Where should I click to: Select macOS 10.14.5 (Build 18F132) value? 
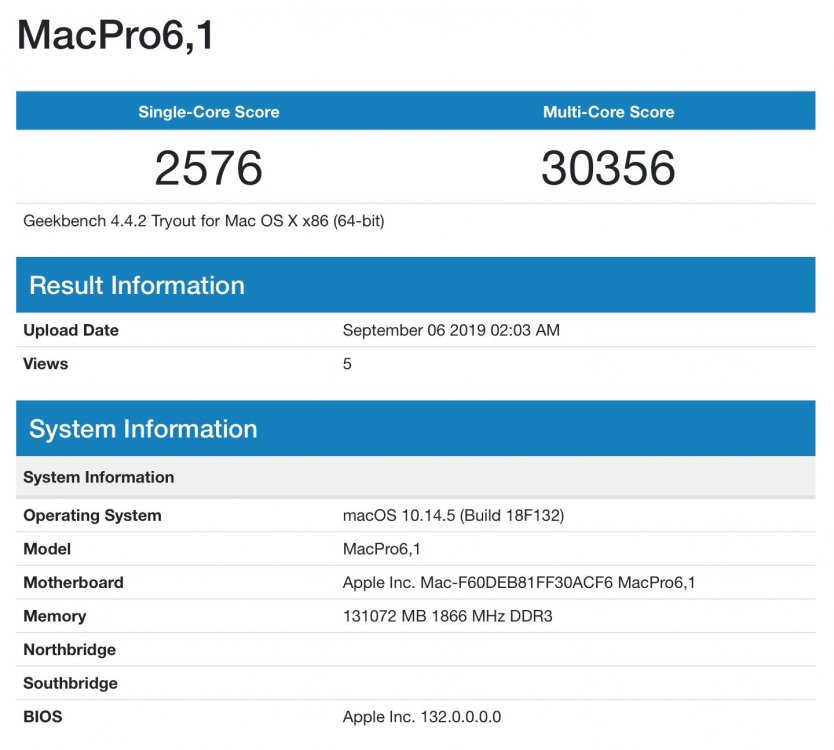point(453,515)
